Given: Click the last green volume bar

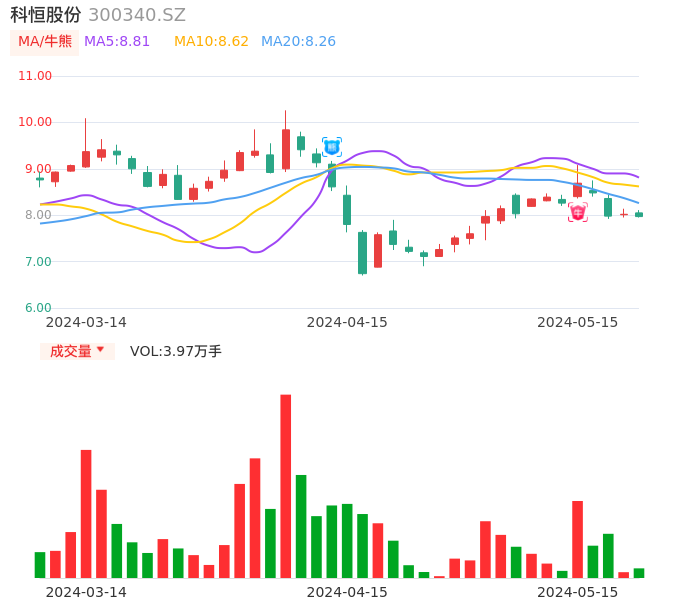Looking at the screenshot, I should (639, 573).
